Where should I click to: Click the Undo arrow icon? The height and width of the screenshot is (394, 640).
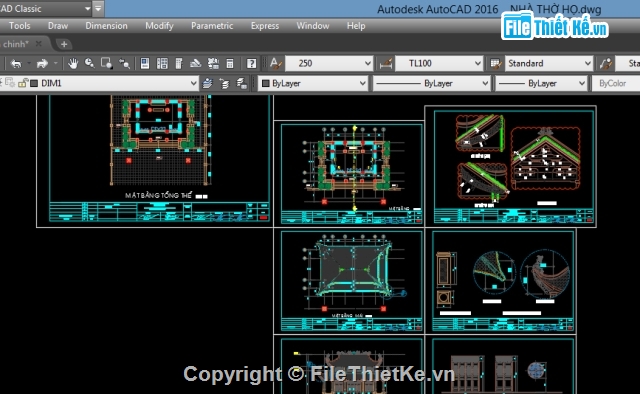[16, 64]
